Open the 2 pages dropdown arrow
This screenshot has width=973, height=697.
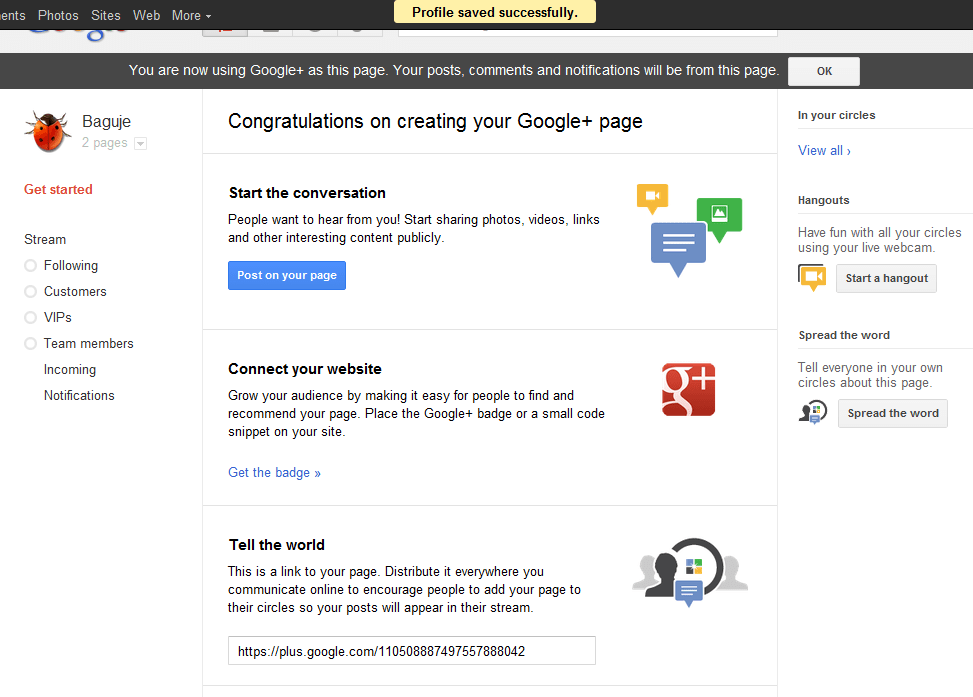pos(141,143)
